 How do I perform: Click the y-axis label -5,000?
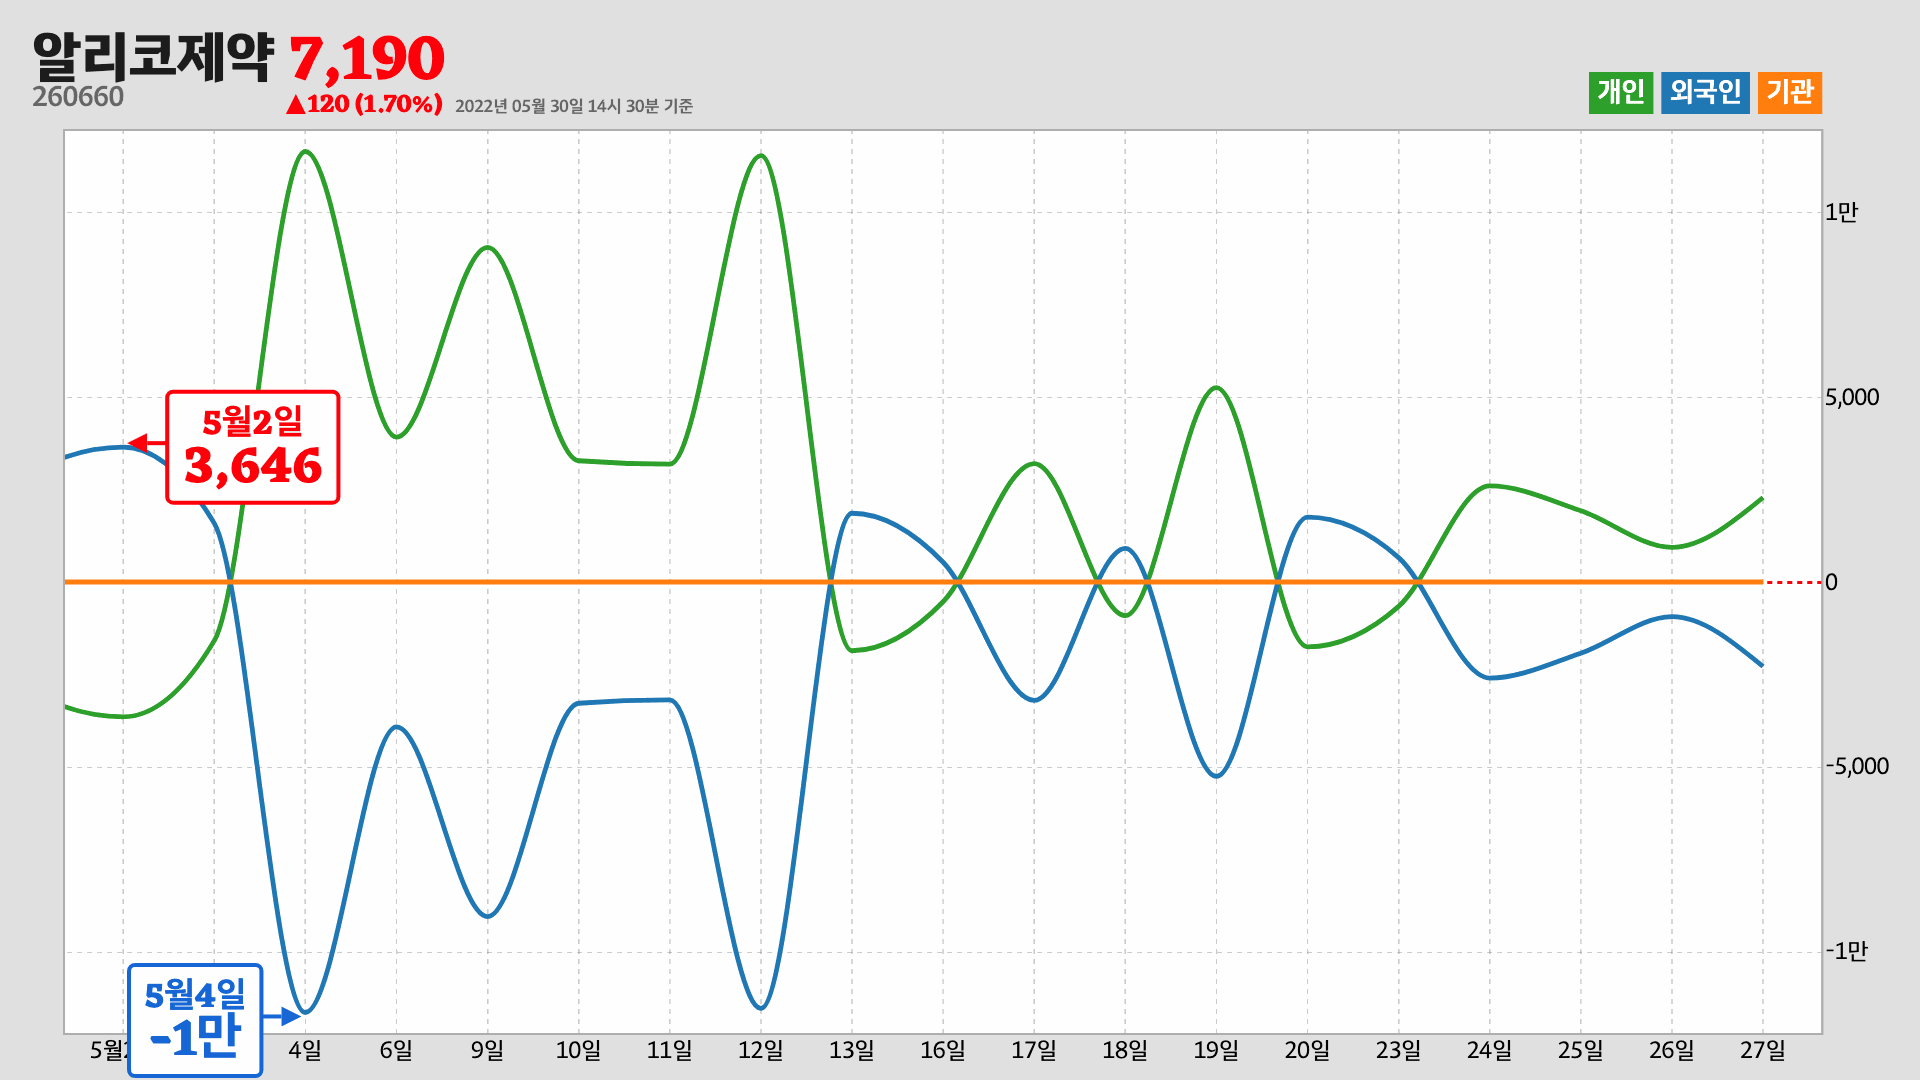pyautogui.click(x=1857, y=766)
